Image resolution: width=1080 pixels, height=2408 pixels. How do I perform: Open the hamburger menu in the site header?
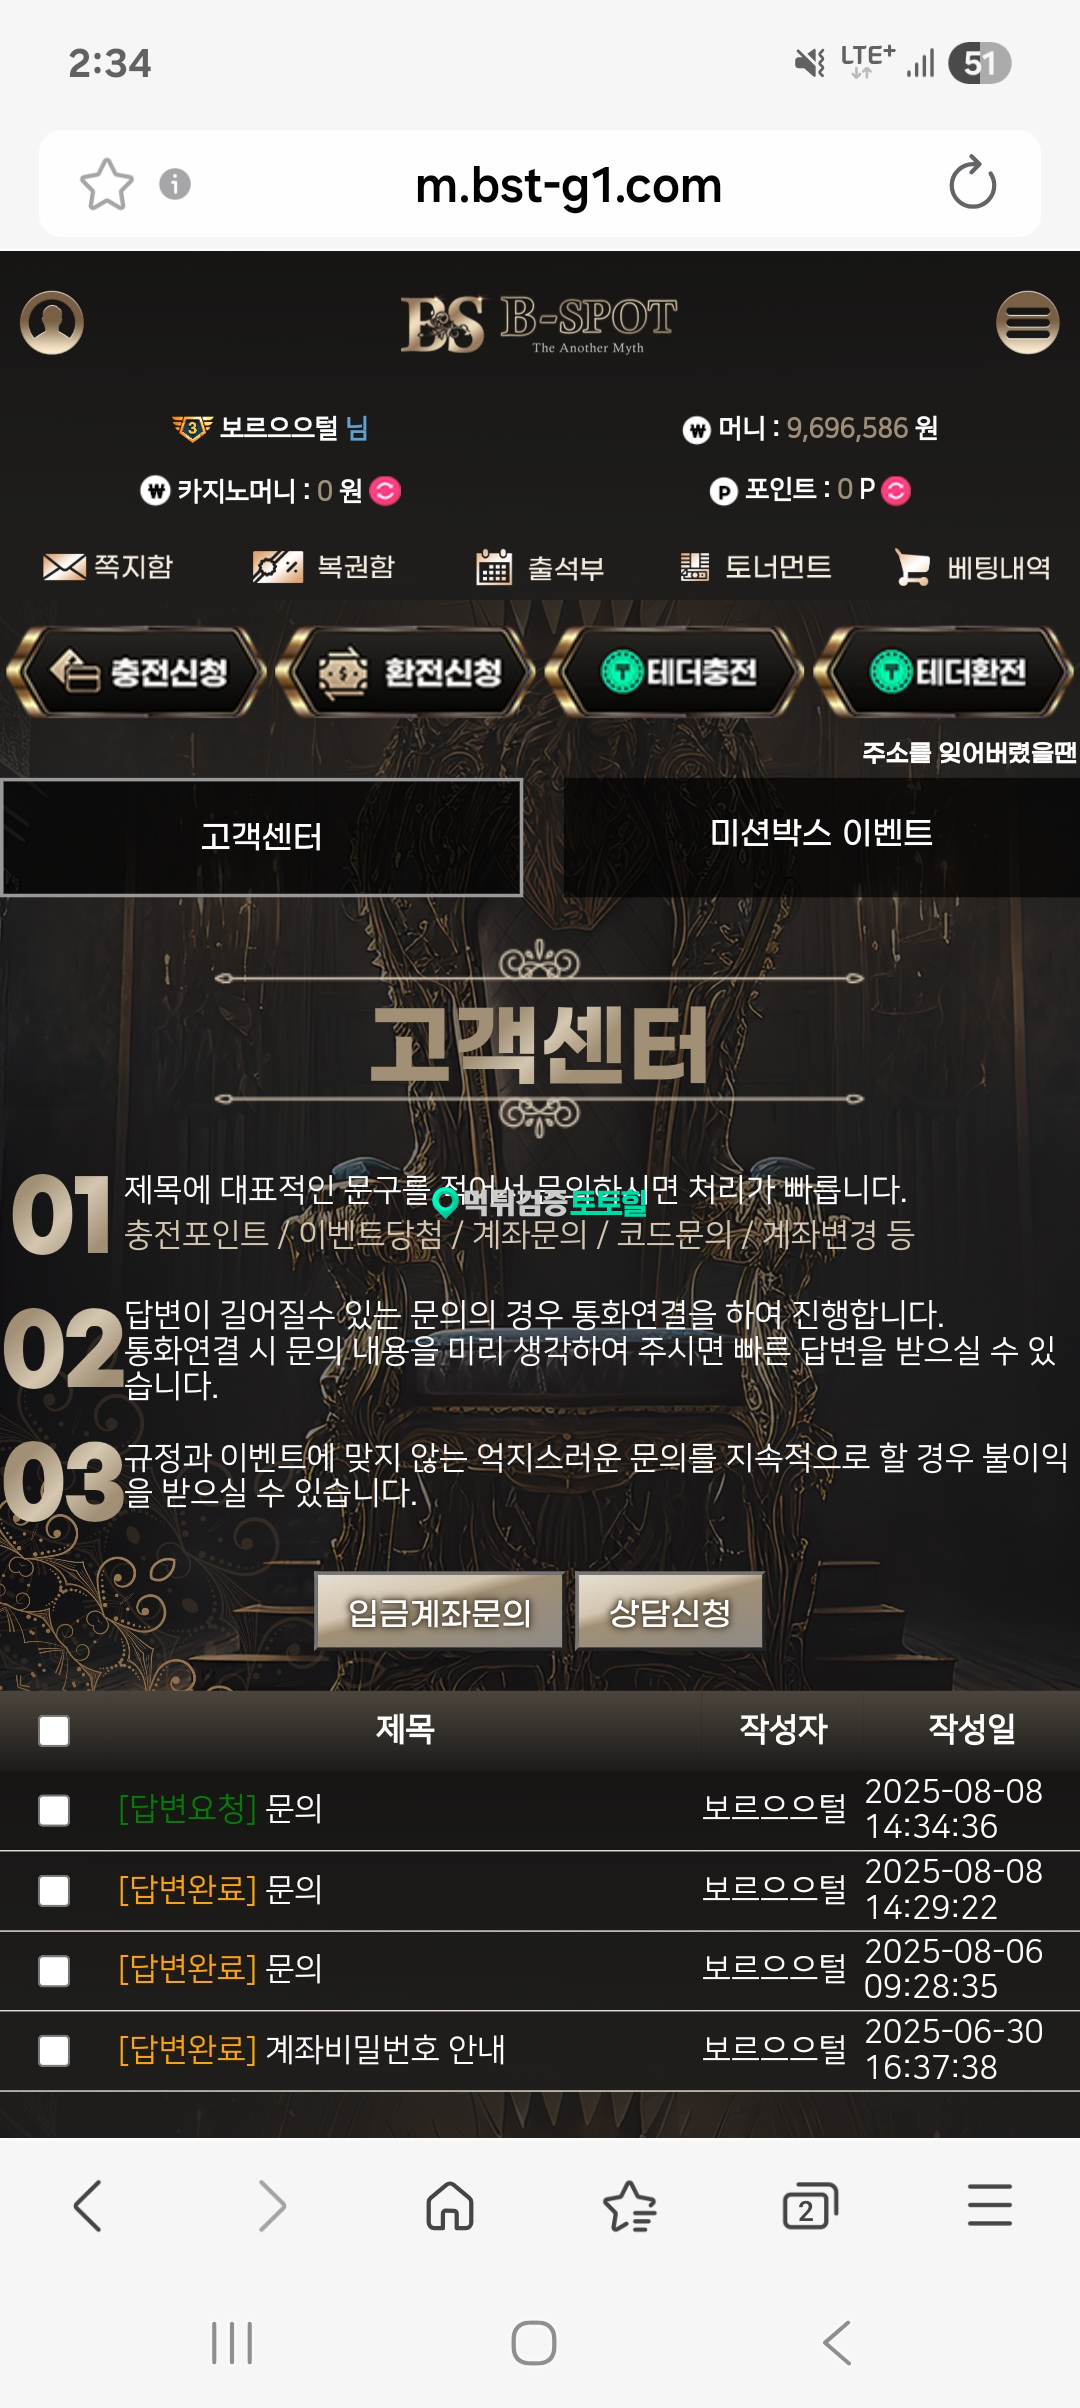(x=1027, y=322)
